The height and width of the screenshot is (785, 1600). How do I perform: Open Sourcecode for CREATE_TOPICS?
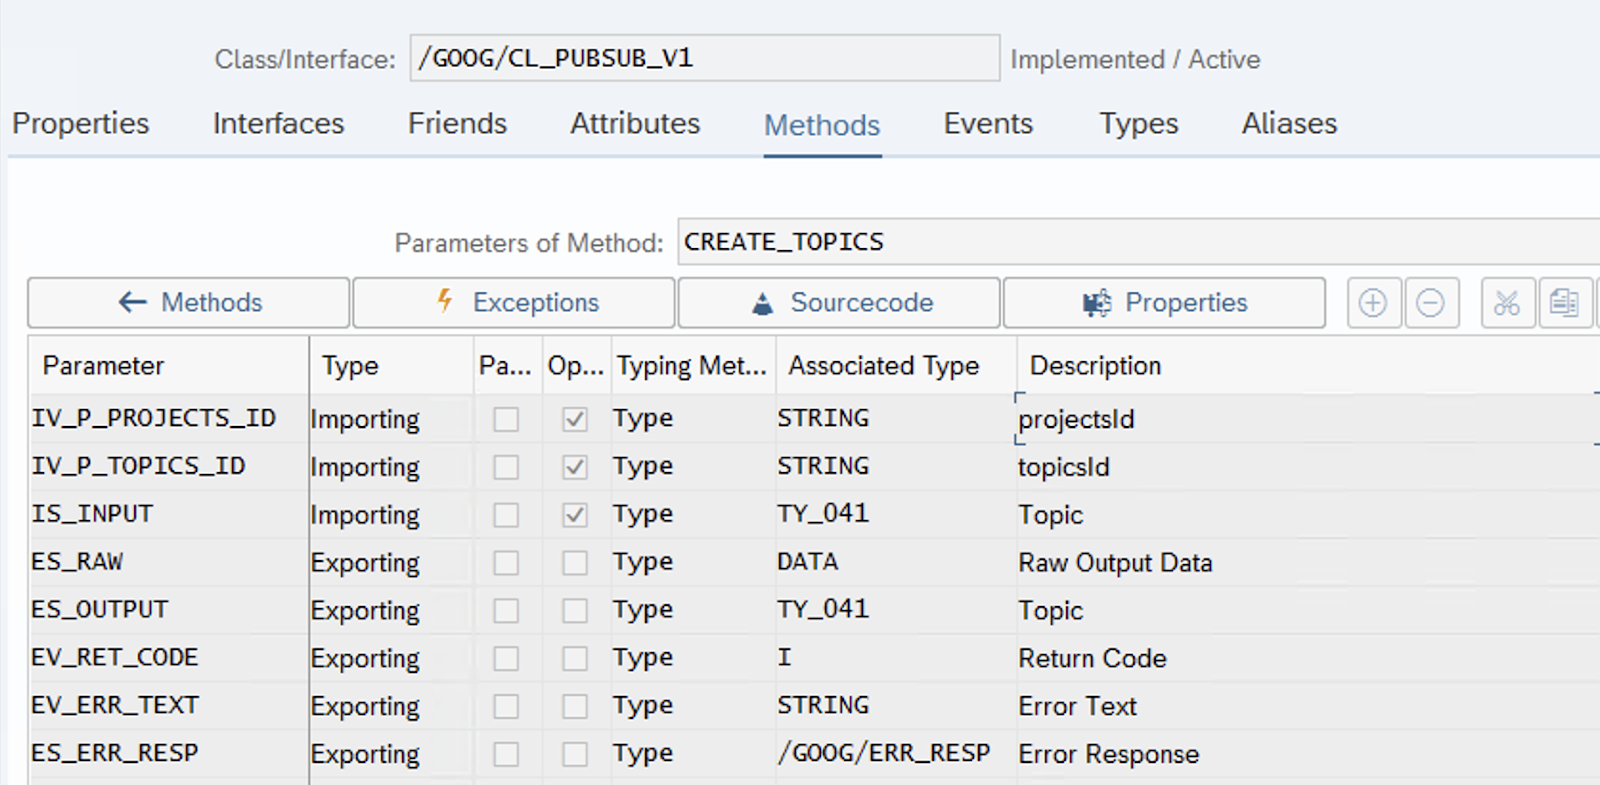tap(839, 303)
